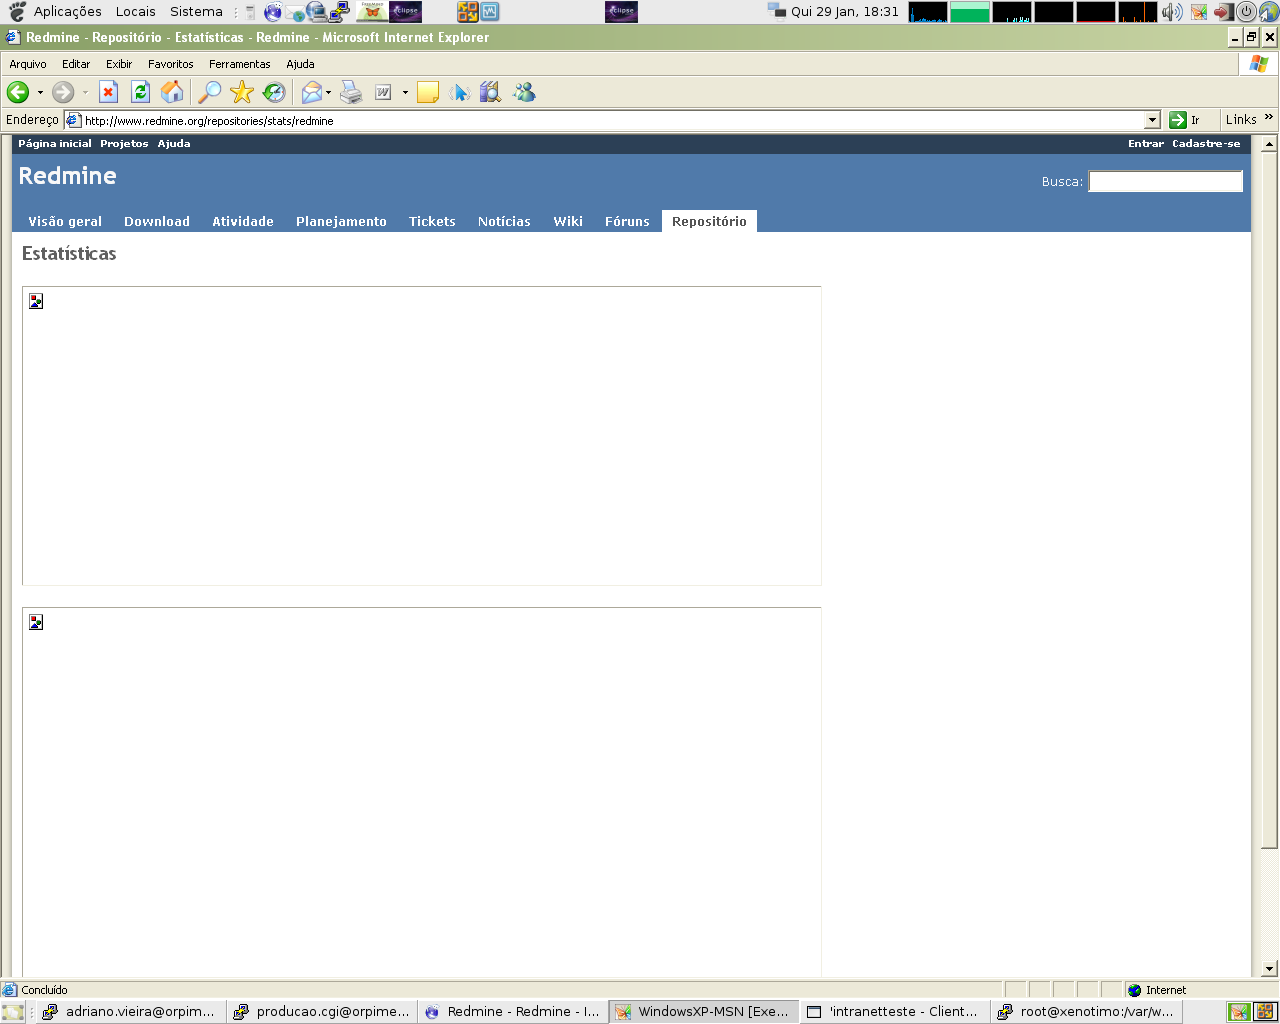This screenshot has height=1024, width=1280.
Task: Open the Search magnifier in IE toolbar
Action: pos(209,92)
